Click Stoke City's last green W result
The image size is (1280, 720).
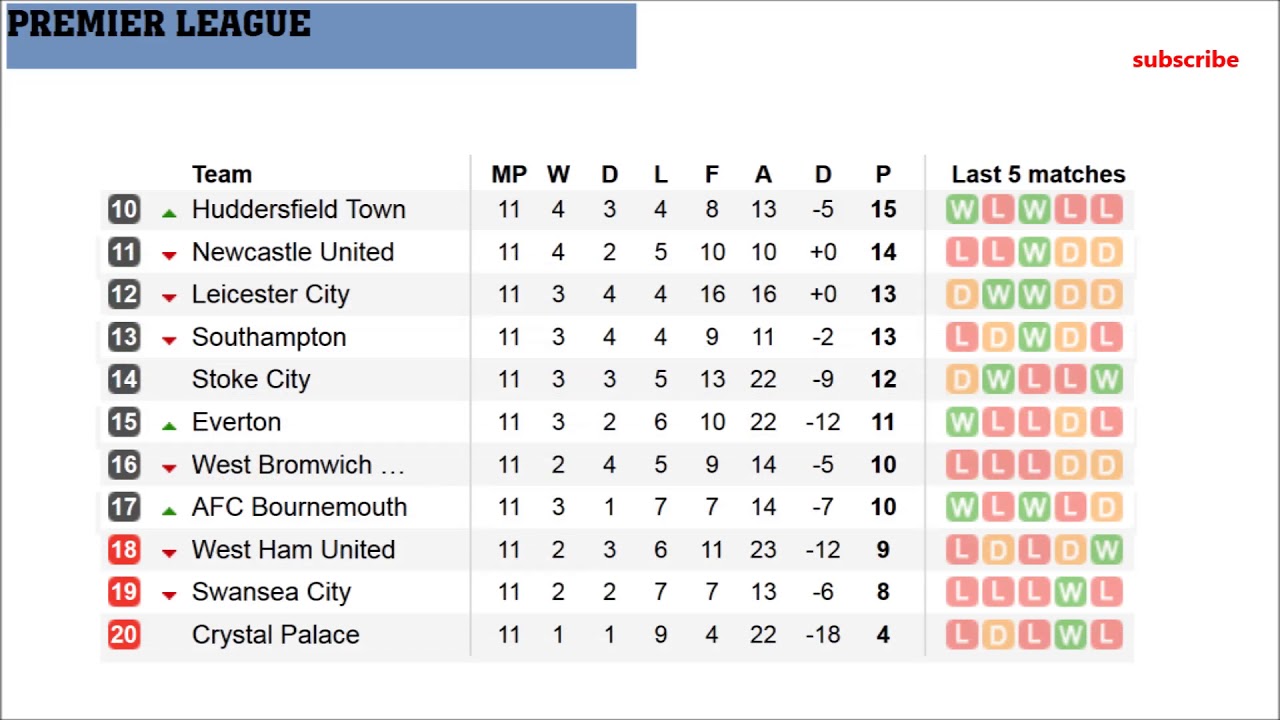[x=1106, y=380]
